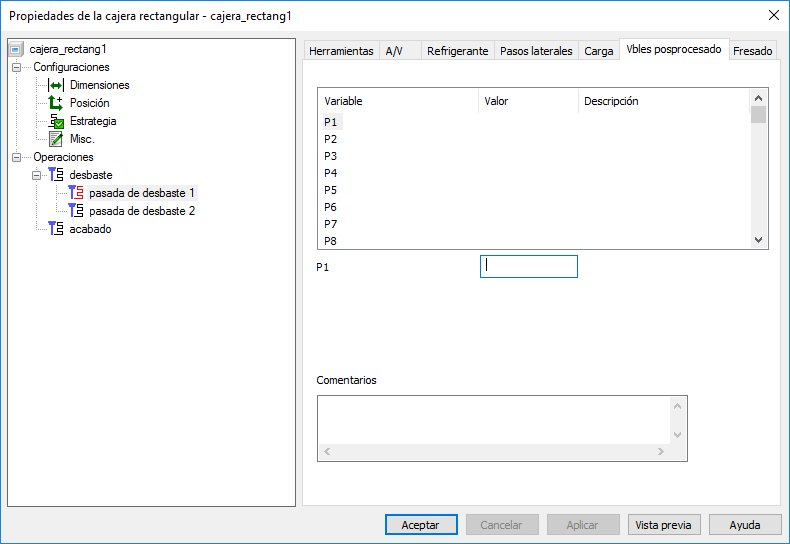
Task: Select the desbaste operation label
Action: point(91,175)
